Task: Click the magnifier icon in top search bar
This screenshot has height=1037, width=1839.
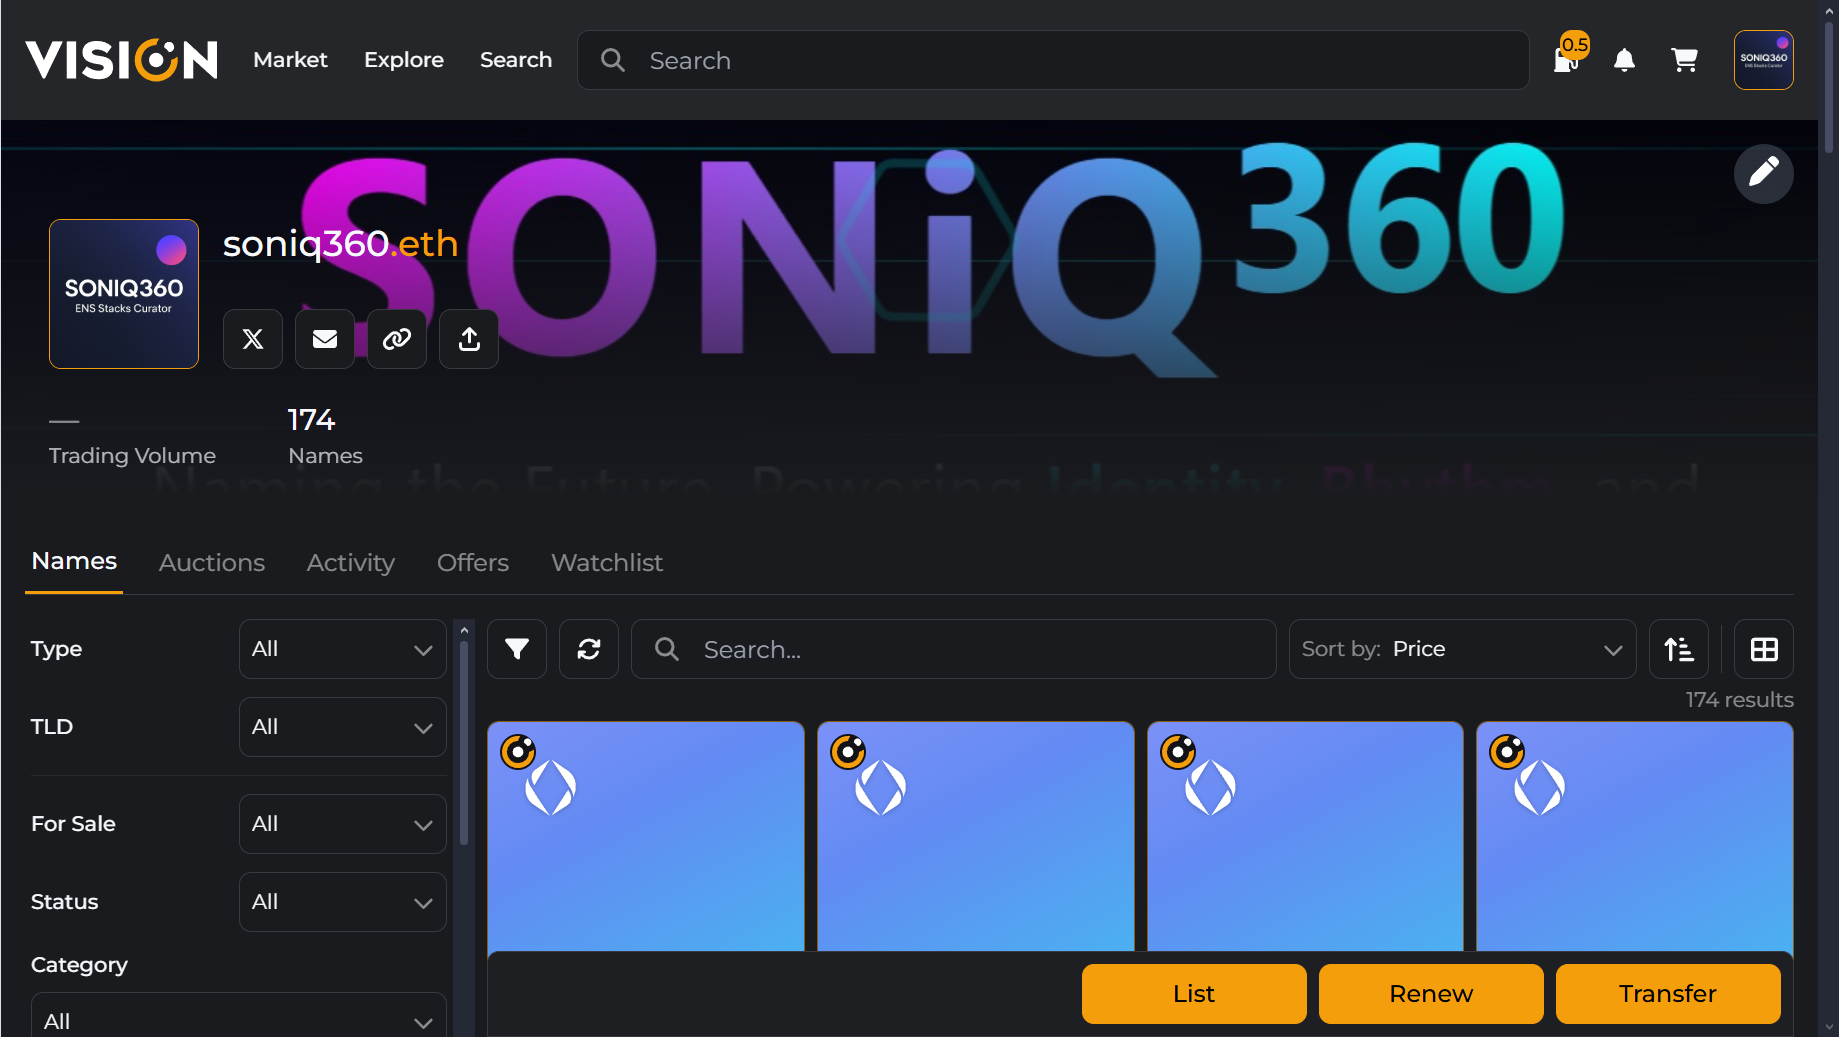Action: click(x=613, y=60)
